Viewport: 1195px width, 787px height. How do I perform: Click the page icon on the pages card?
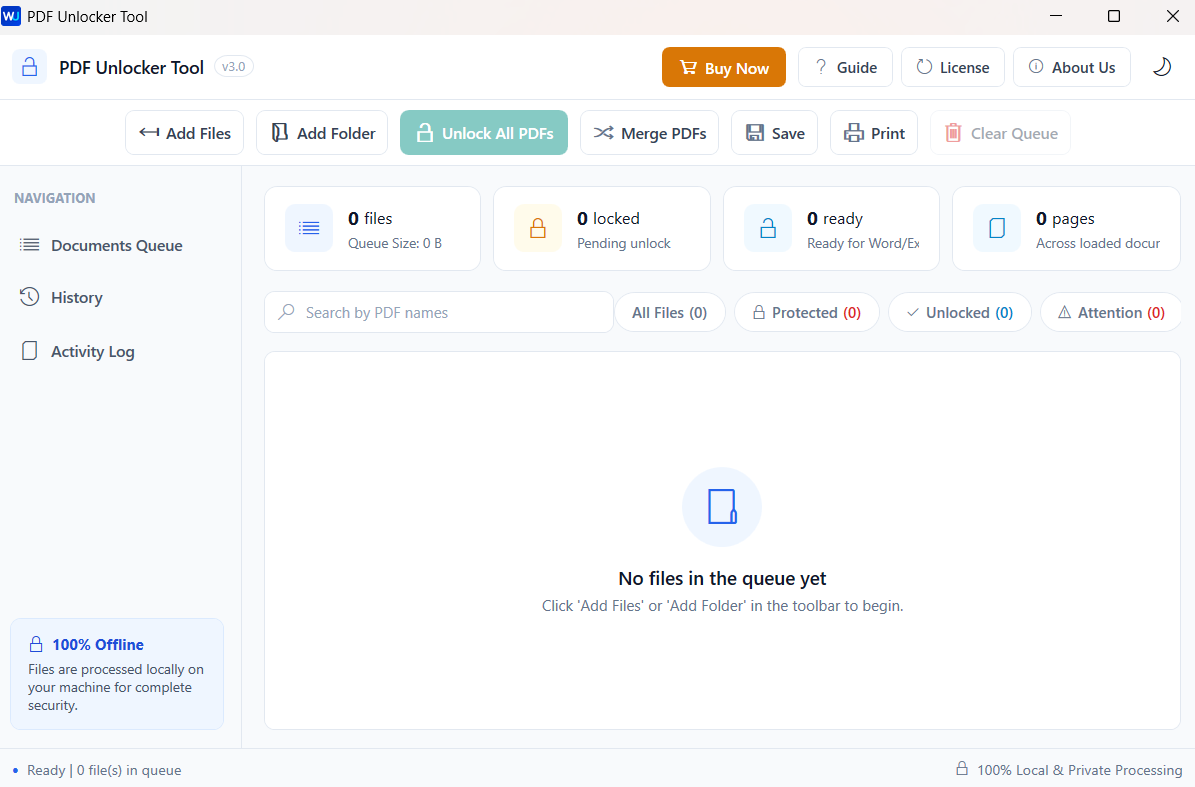coord(997,228)
